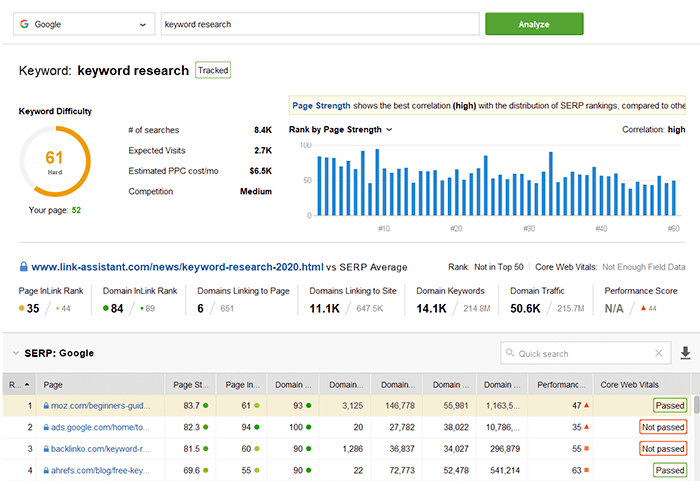
Task: Click the lock icon in the ahrefs.com row
Action: [x=46, y=470]
